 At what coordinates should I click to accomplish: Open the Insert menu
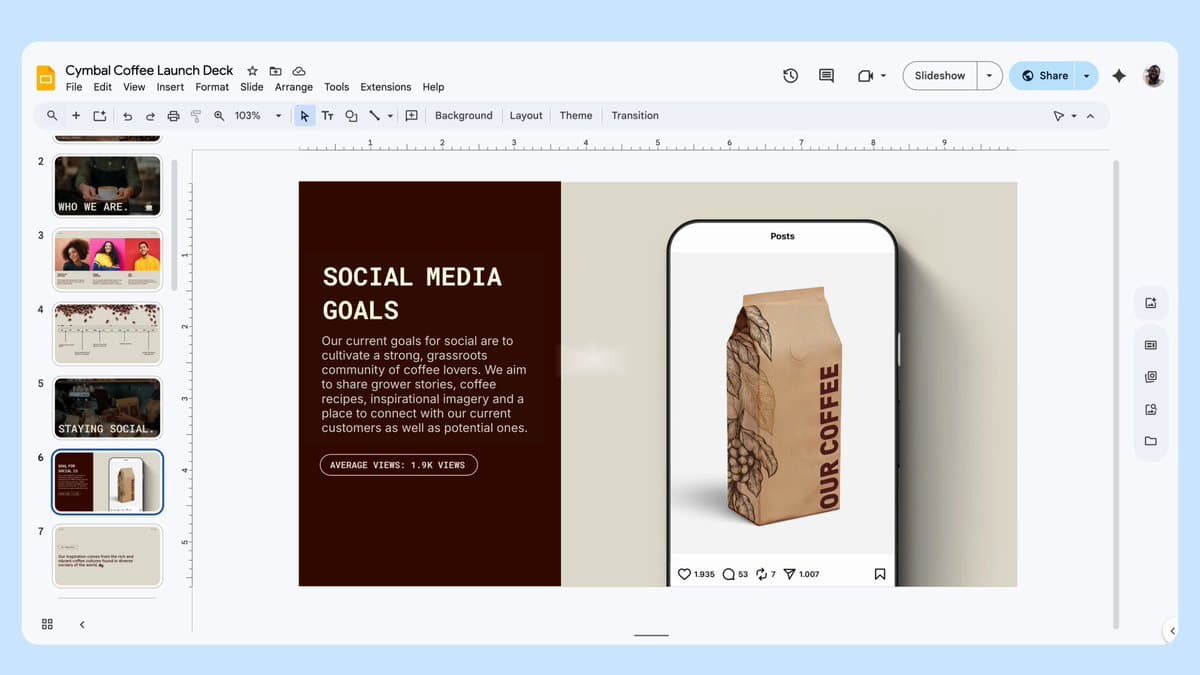click(x=170, y=87)
